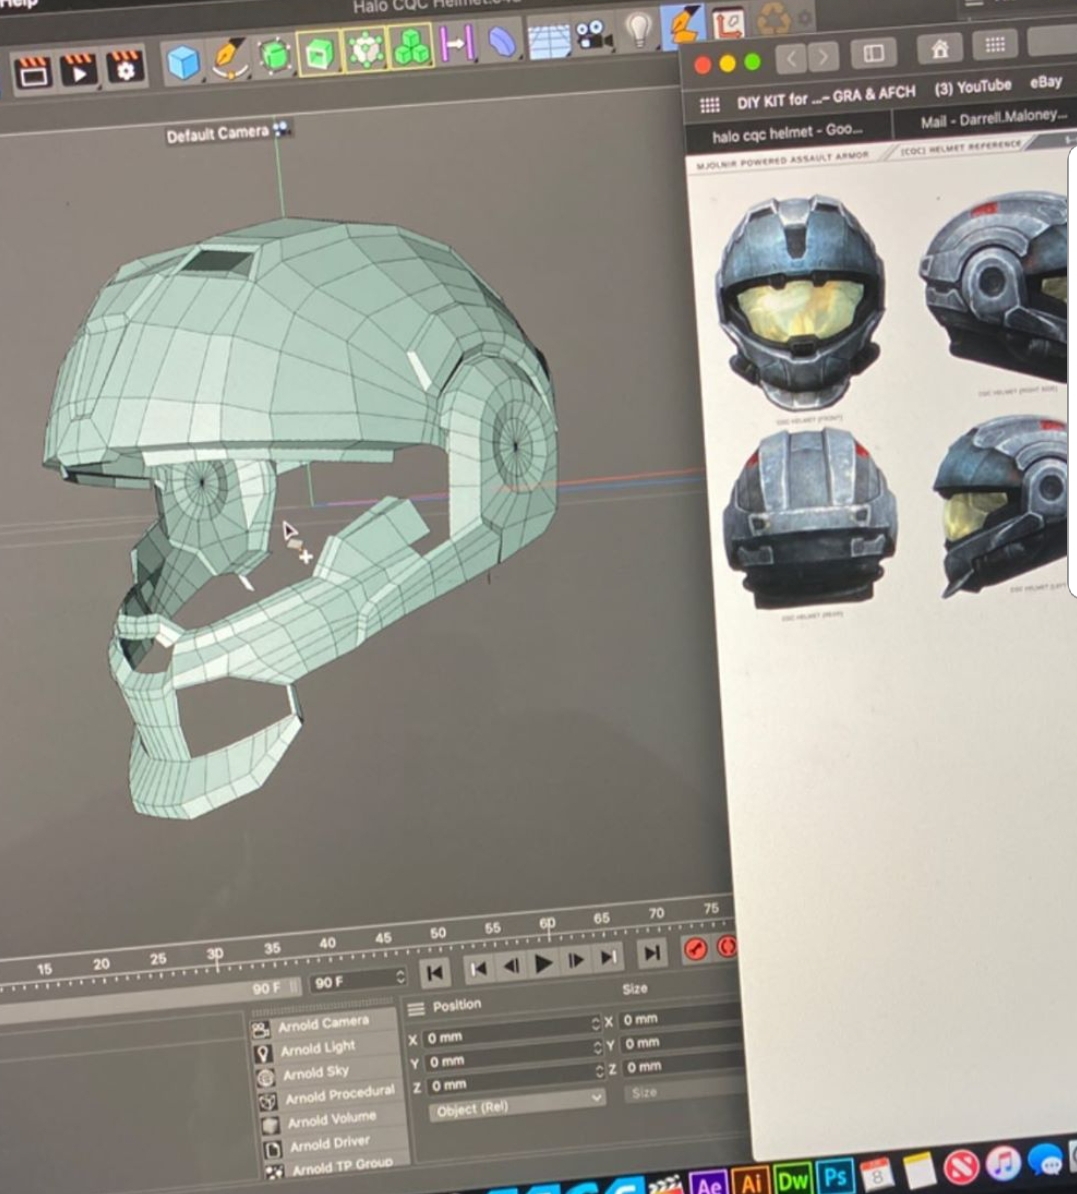Select Arnold Volume item
The image size is (1077, 1194).
(x=331, y=1119)
